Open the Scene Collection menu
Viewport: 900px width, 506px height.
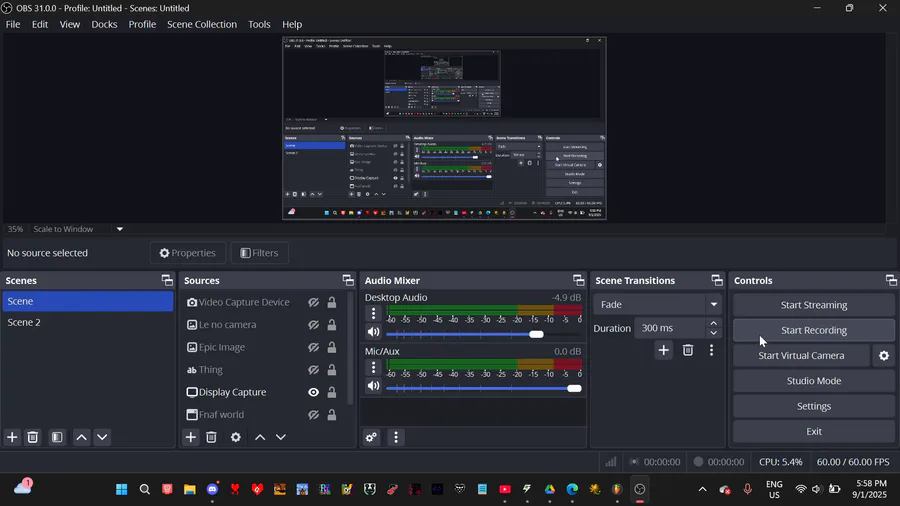(x=201, y=24)
